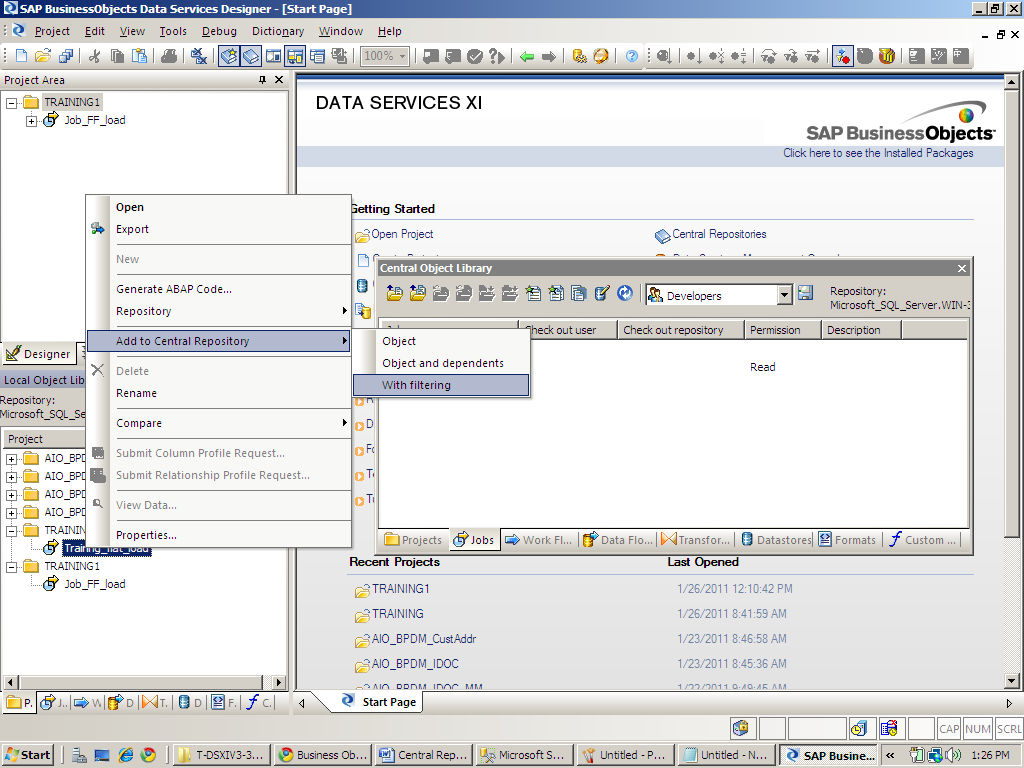Screen dimensions: 1024x768
Task: Select With filtering in the submenu
Action: [x=441, y=385]
